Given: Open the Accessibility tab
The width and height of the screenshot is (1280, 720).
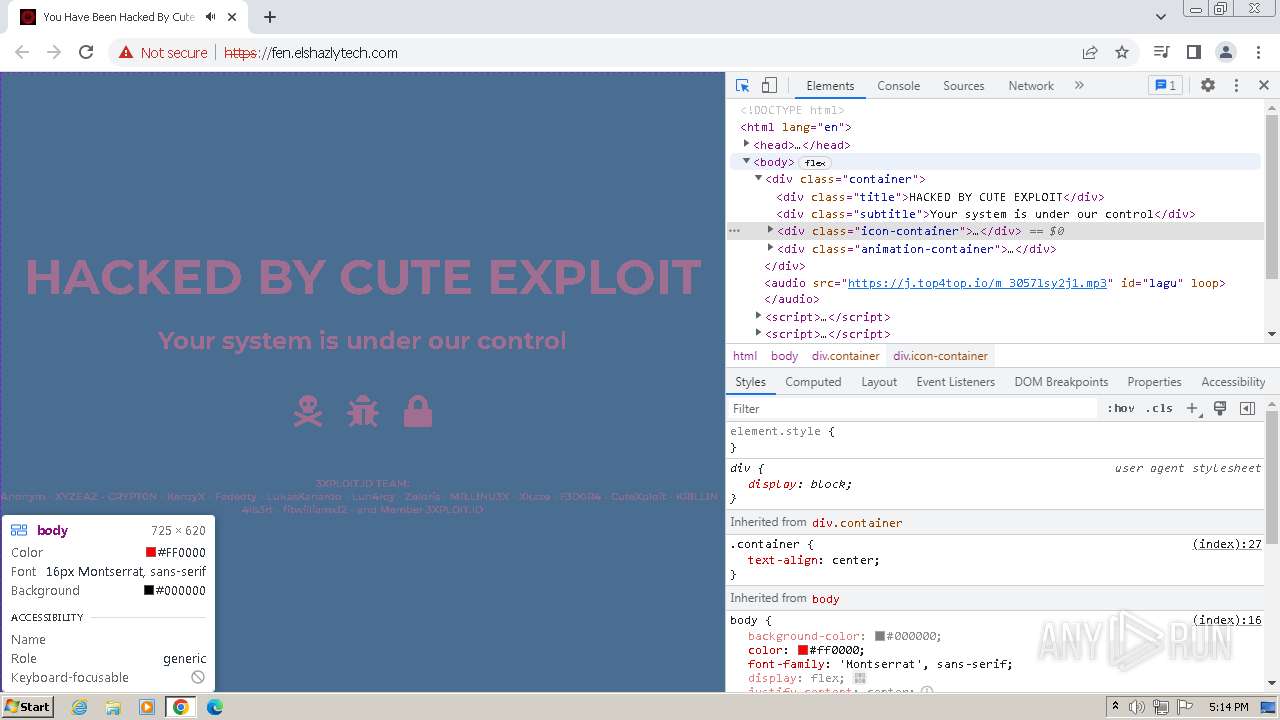Looking at the screenshot, I should (1233, 382).
